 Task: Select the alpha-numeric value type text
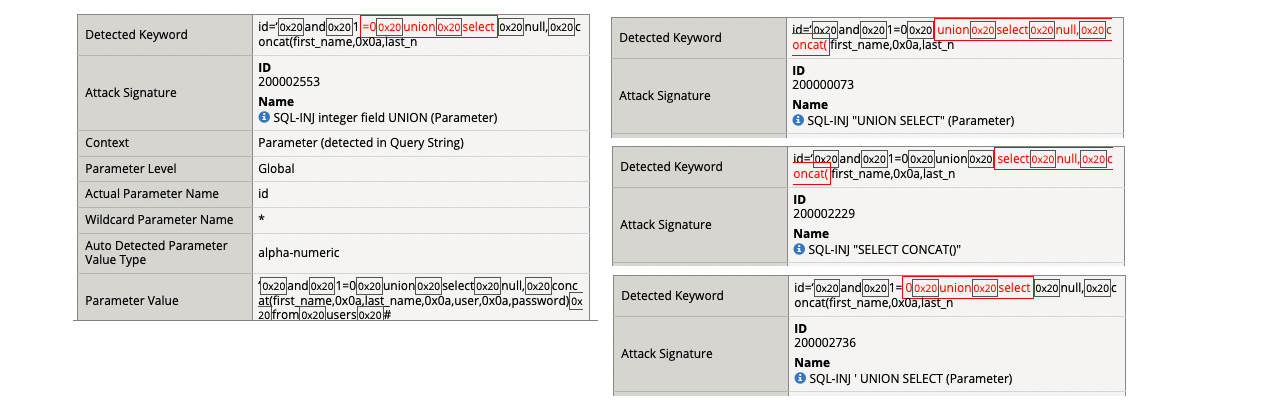tap(299, 253)
